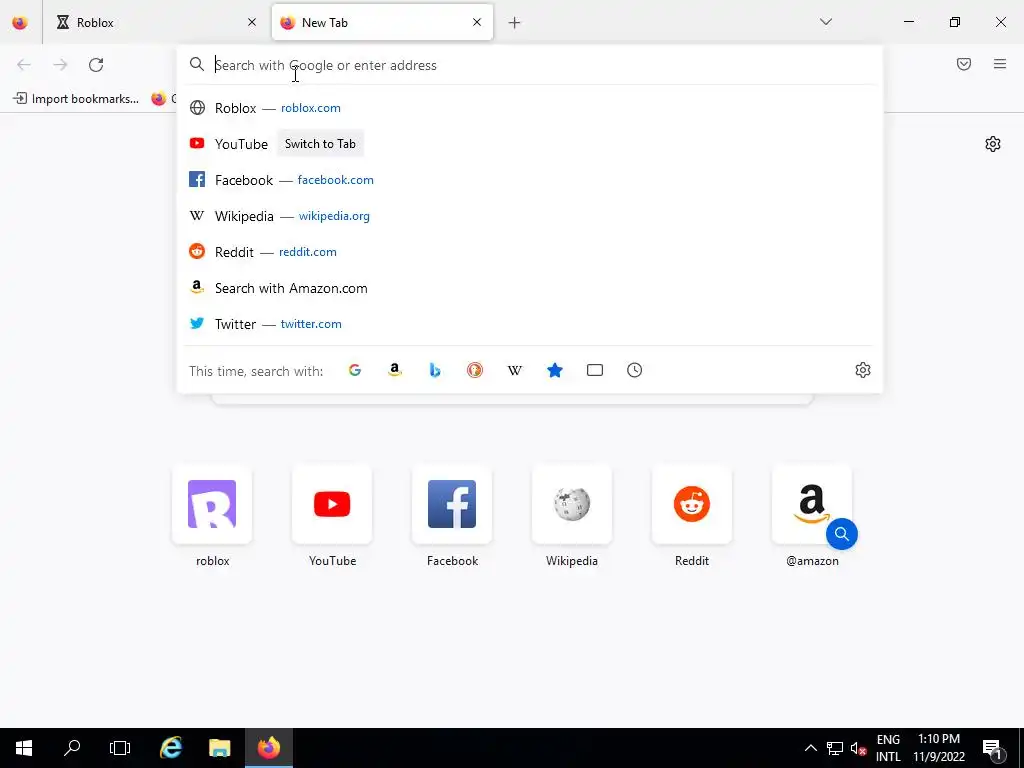Choose Wikipedia wikipedia.org suggestion
Viewport: 1024px width, 768px height.
pyautogui.click(x=530, y=216)
